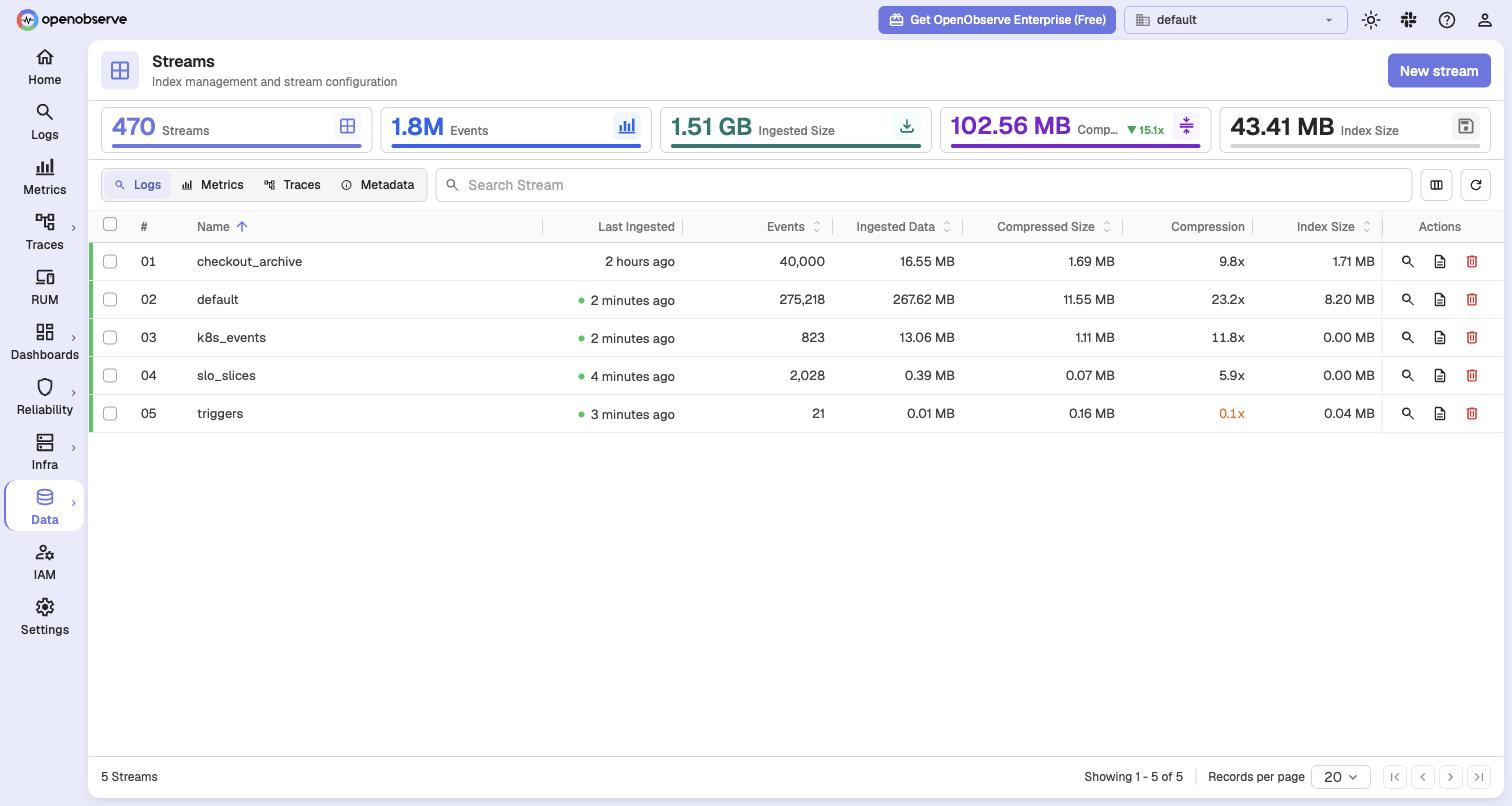
Task: Click the slo_slices stream name
Action: click(226, 376)
